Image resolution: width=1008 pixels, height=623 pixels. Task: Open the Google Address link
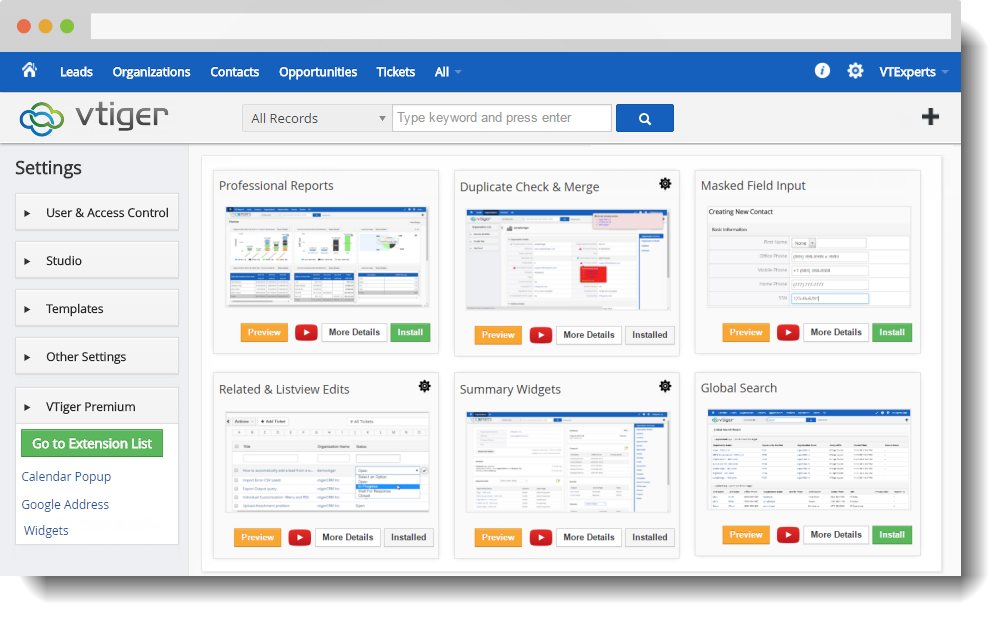tap(65, 505)
